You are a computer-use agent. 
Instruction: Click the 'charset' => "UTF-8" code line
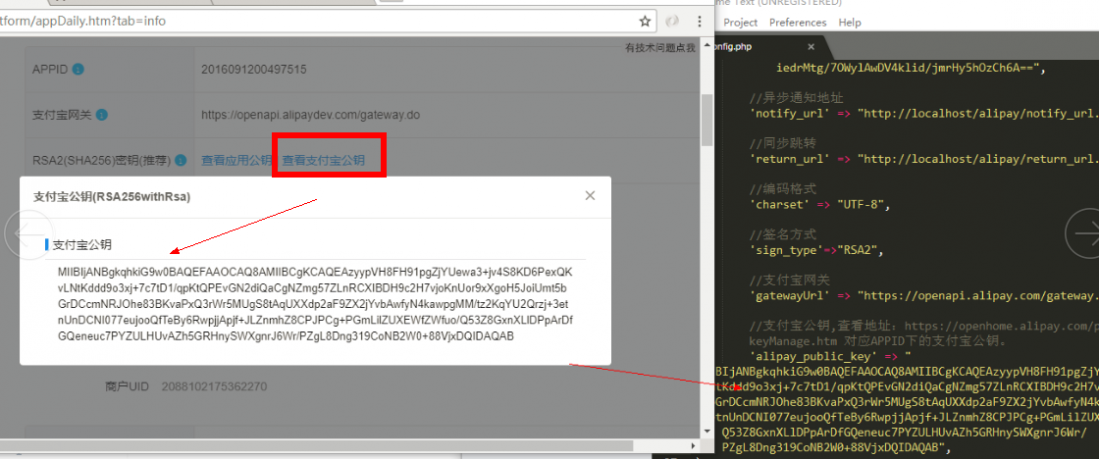pyautogui.click(x=820, y=205)
